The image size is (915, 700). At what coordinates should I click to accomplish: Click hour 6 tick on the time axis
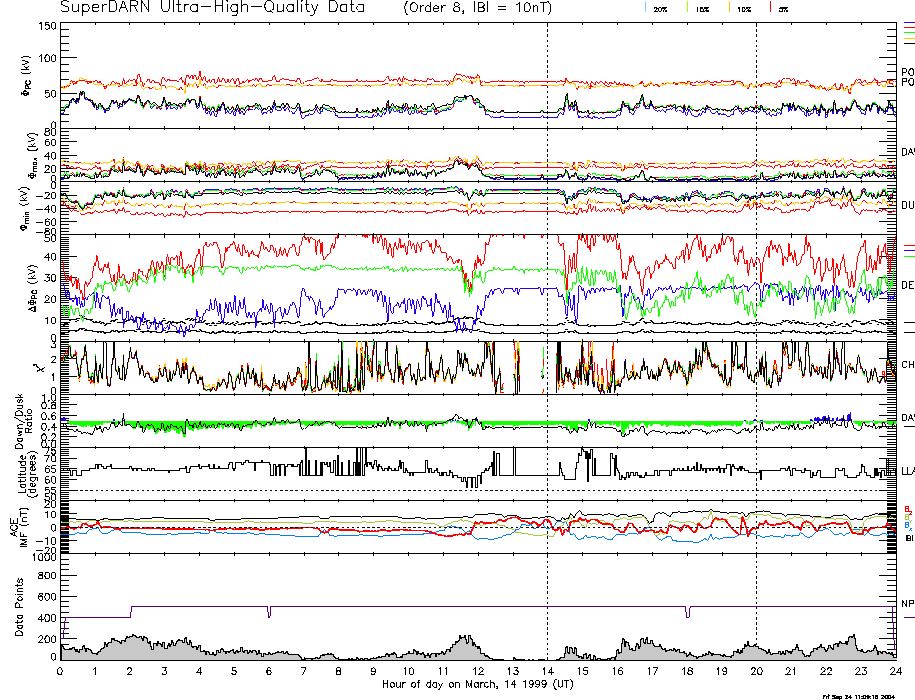(269, 671)
